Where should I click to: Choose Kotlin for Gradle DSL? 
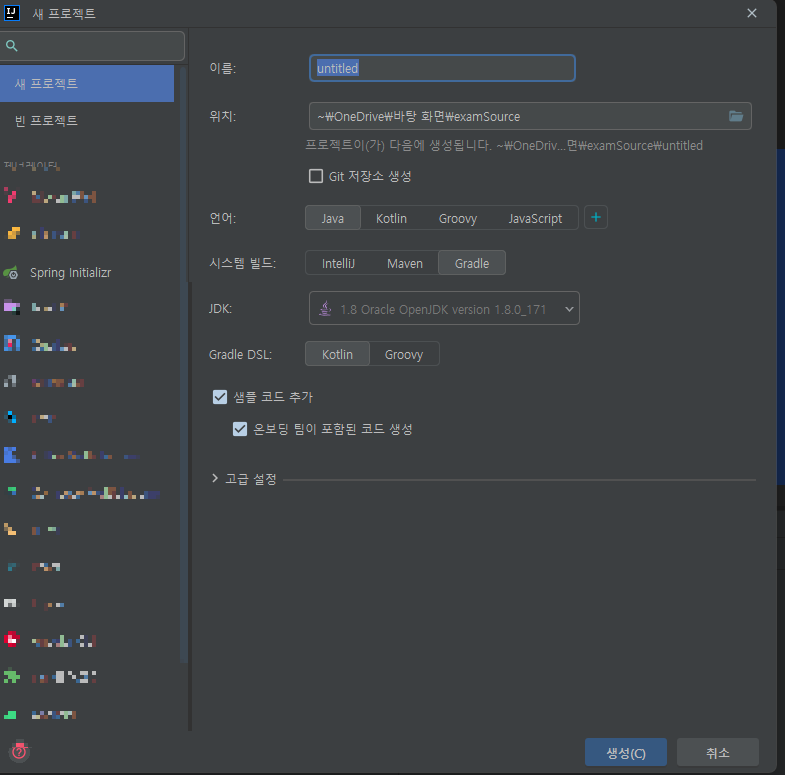337,354
